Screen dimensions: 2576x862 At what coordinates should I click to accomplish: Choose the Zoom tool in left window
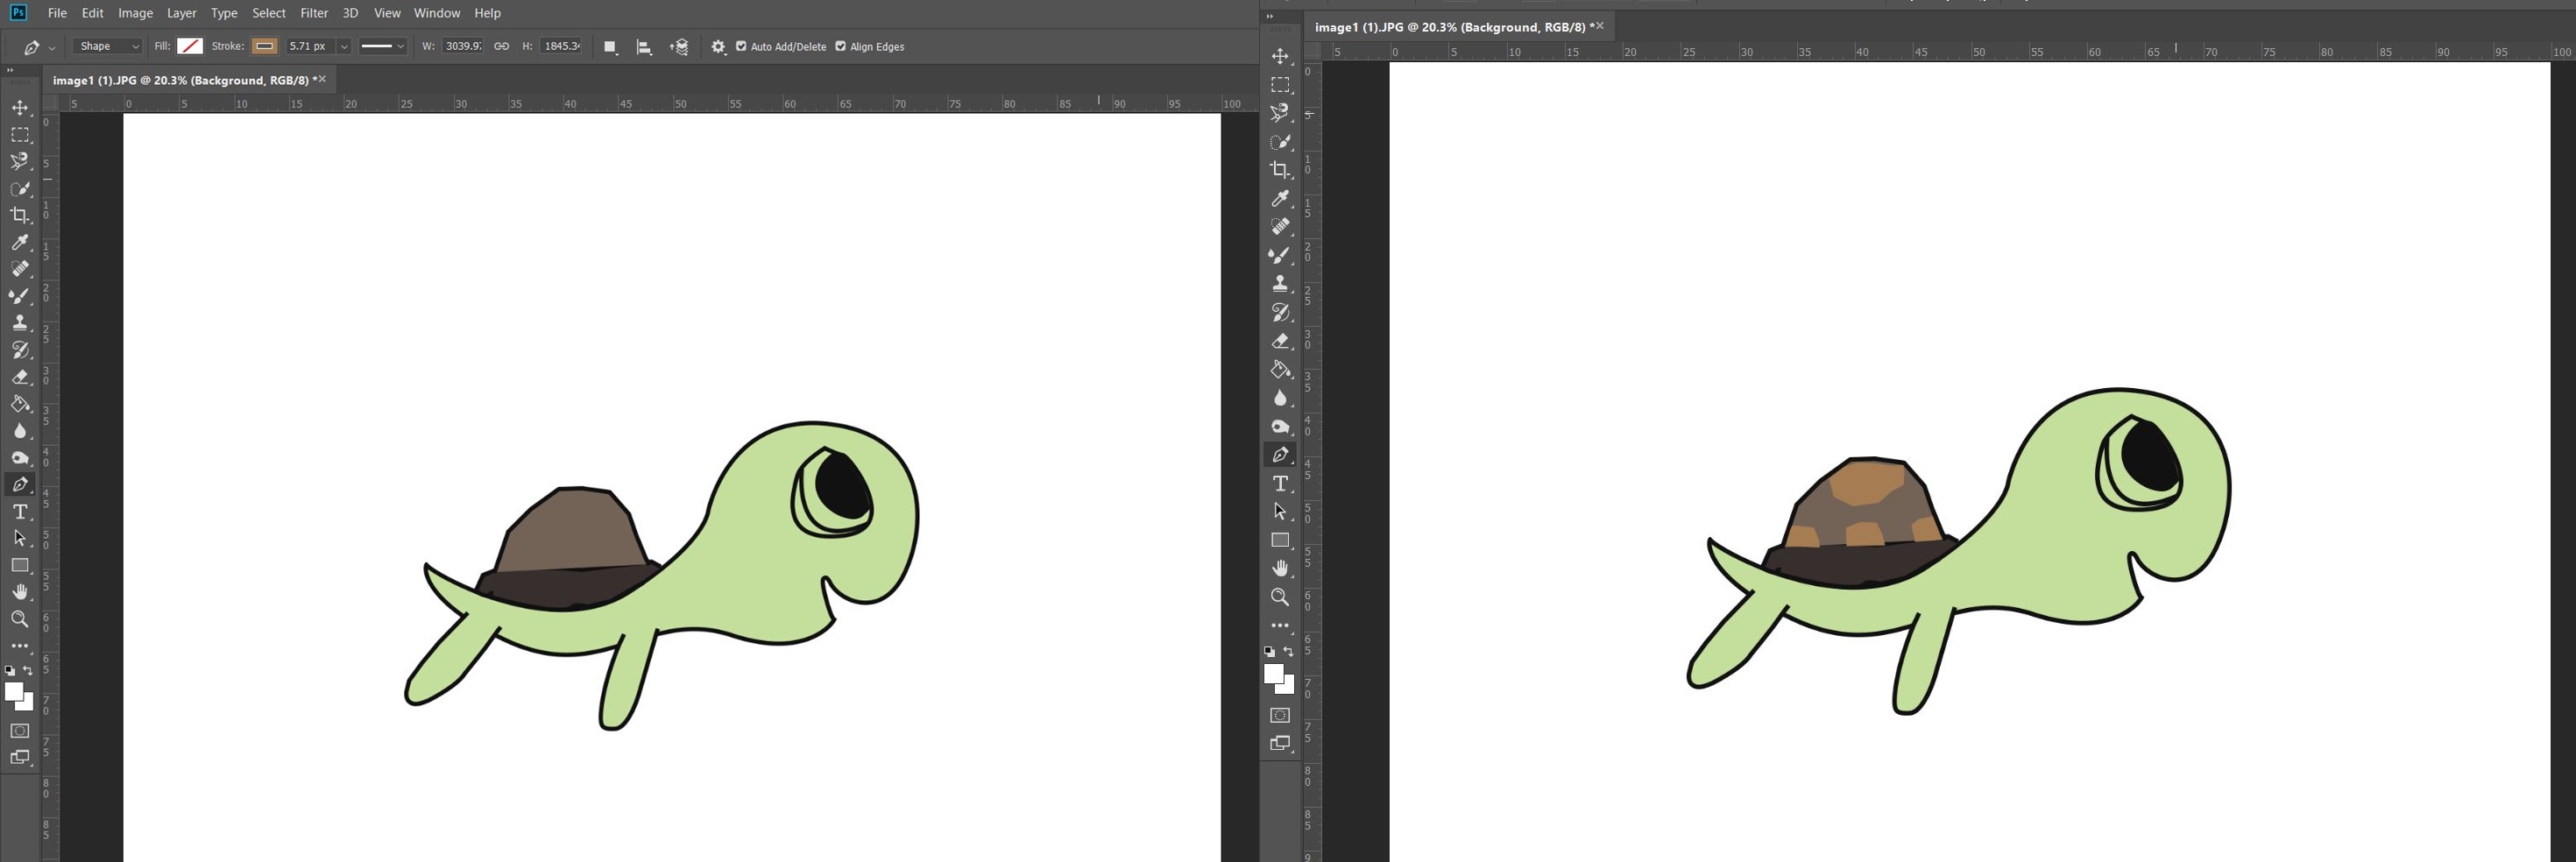(x=20, y=619)
